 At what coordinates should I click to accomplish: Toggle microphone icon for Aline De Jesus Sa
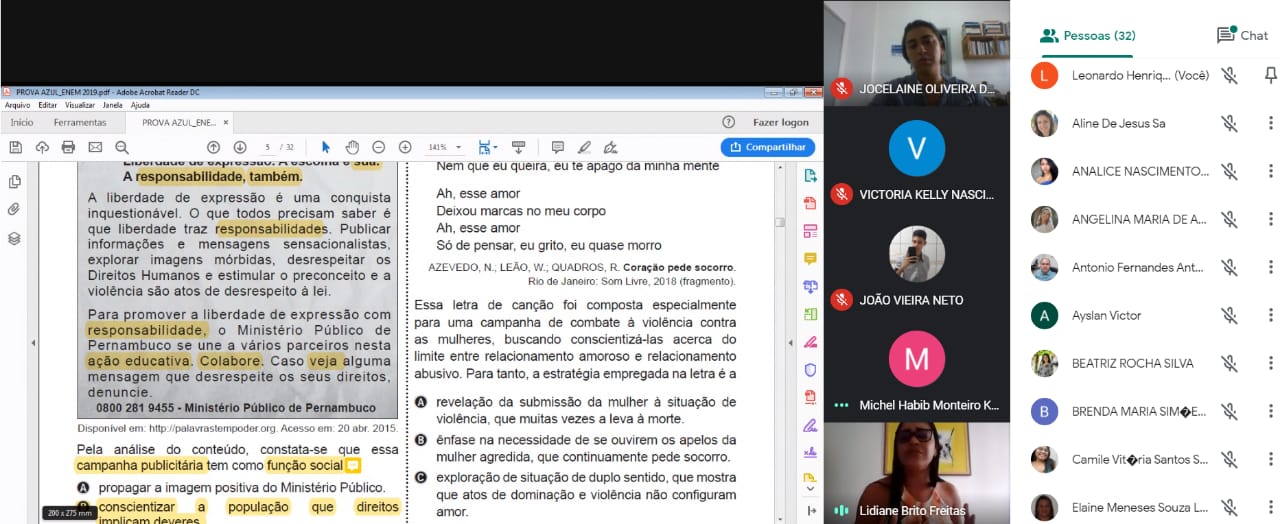1229,123
